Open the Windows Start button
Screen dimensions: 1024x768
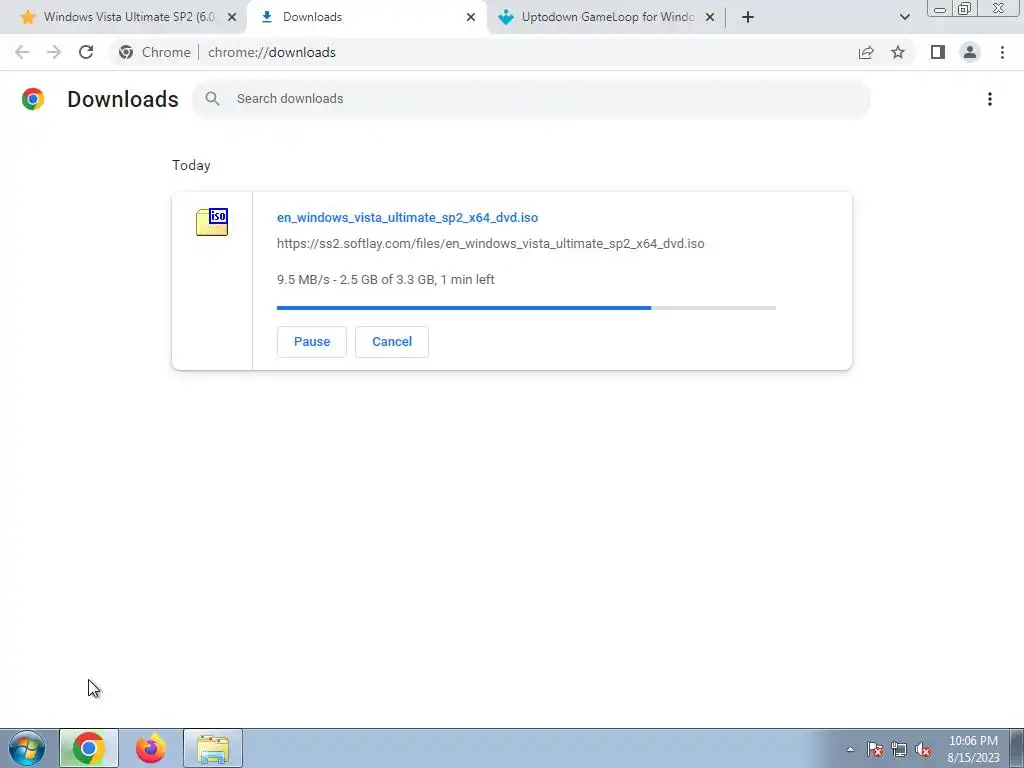coord(27,748)
